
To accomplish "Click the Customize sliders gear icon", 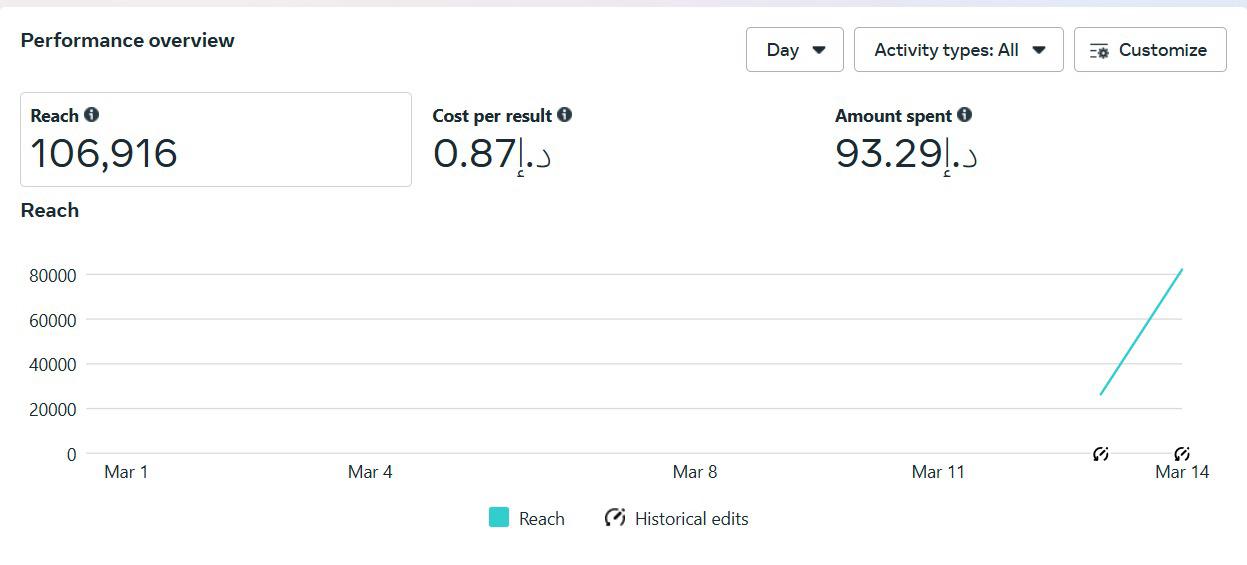I will [1099, 51].
